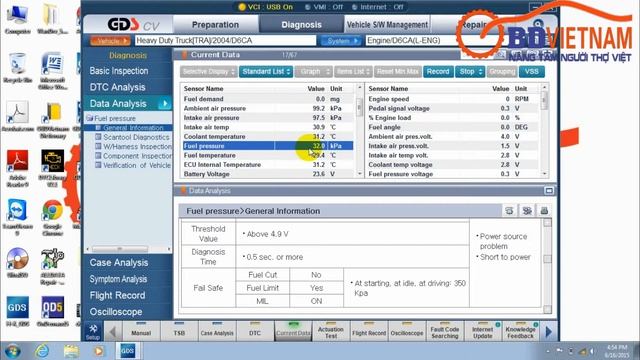
Task: Show more bottom toolbar items with right arrow
Action: tap(549, 332)
